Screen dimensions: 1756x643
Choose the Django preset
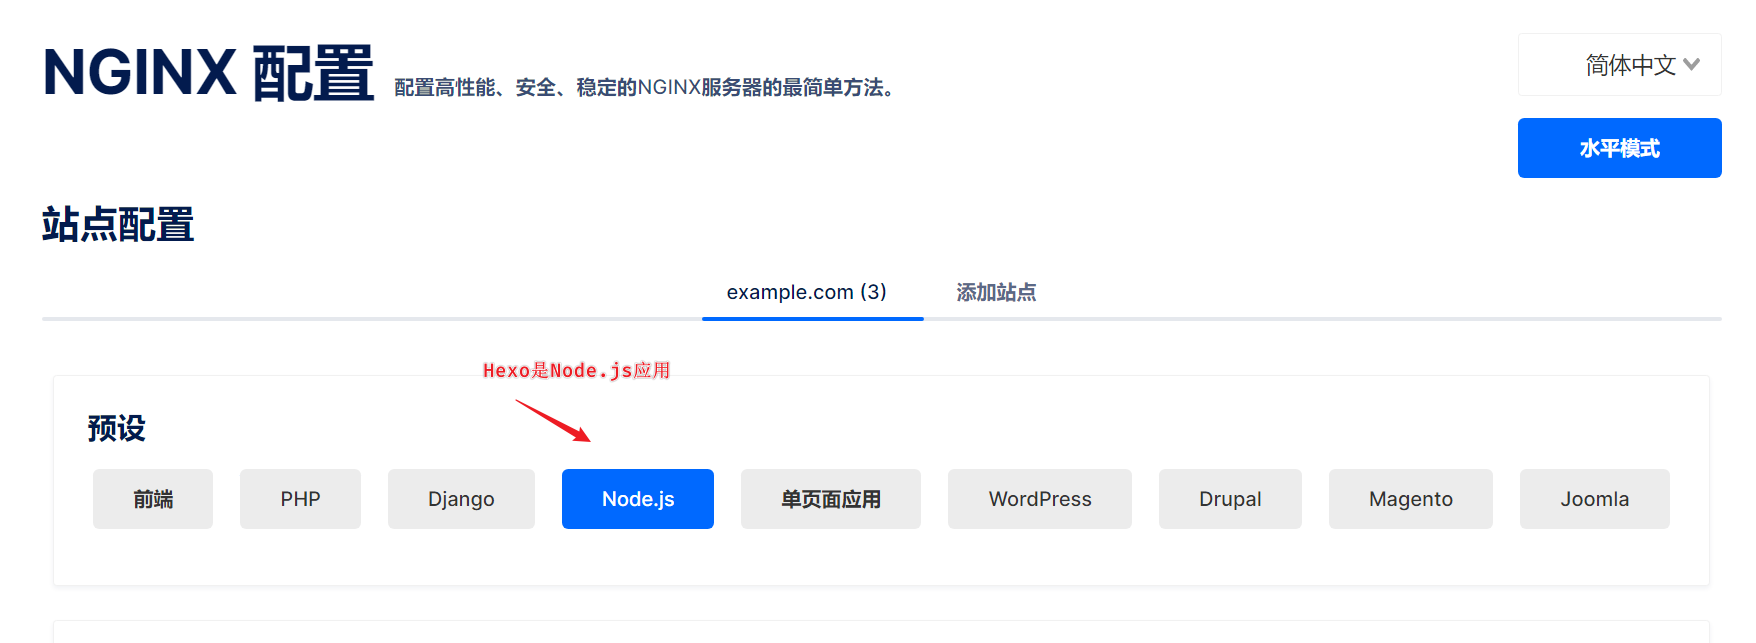pyautogui.click(x=461, y=499)
